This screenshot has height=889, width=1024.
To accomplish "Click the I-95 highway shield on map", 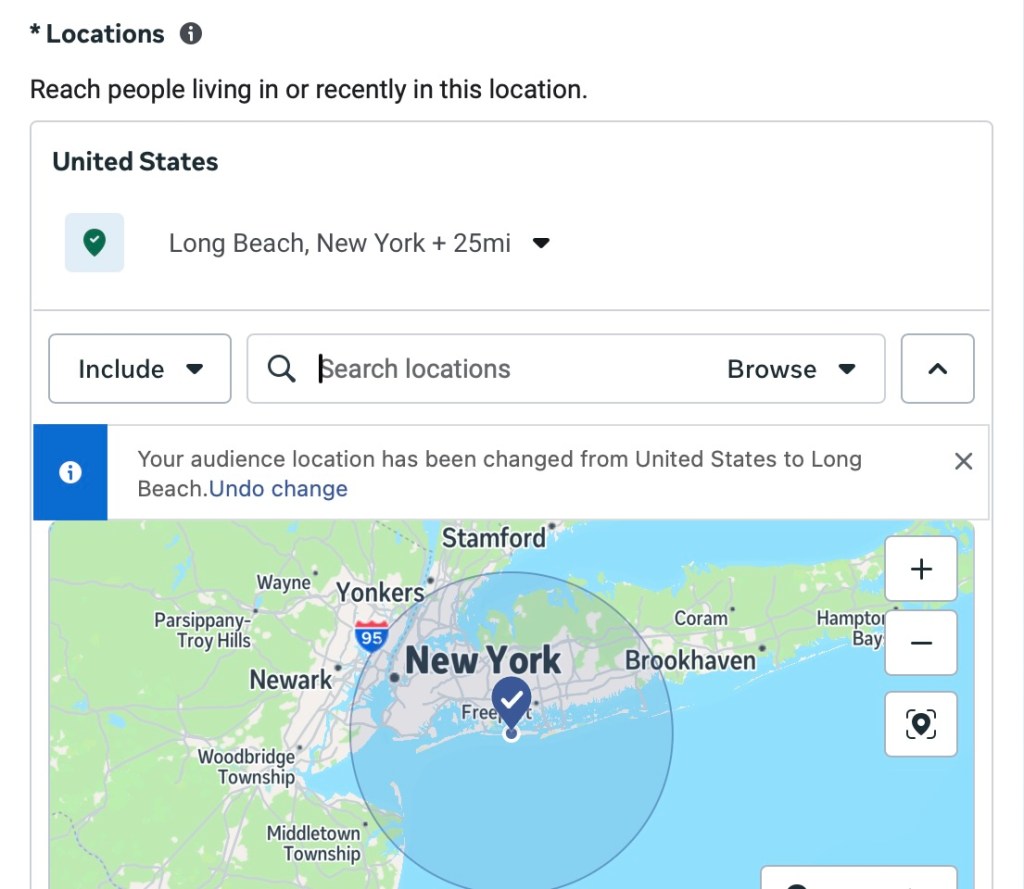I will click(372, 636).
